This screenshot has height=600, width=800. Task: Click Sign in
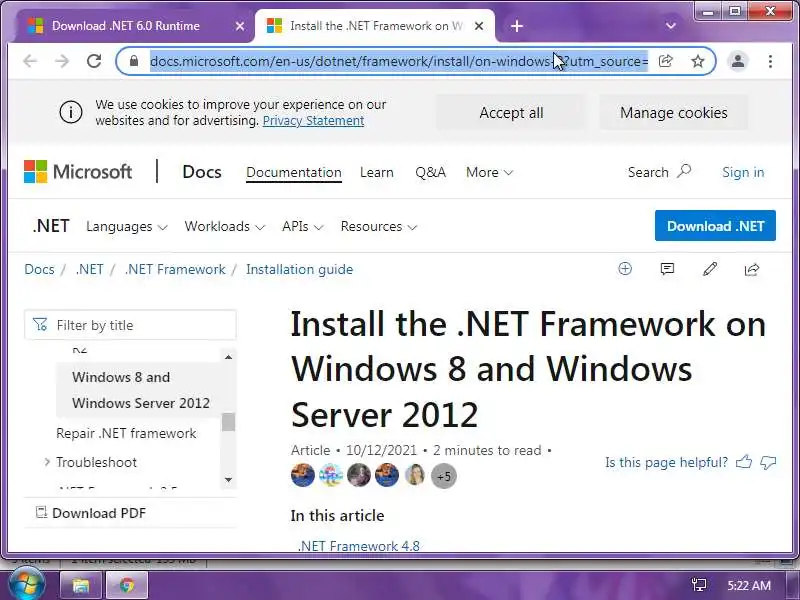(743, 172)
